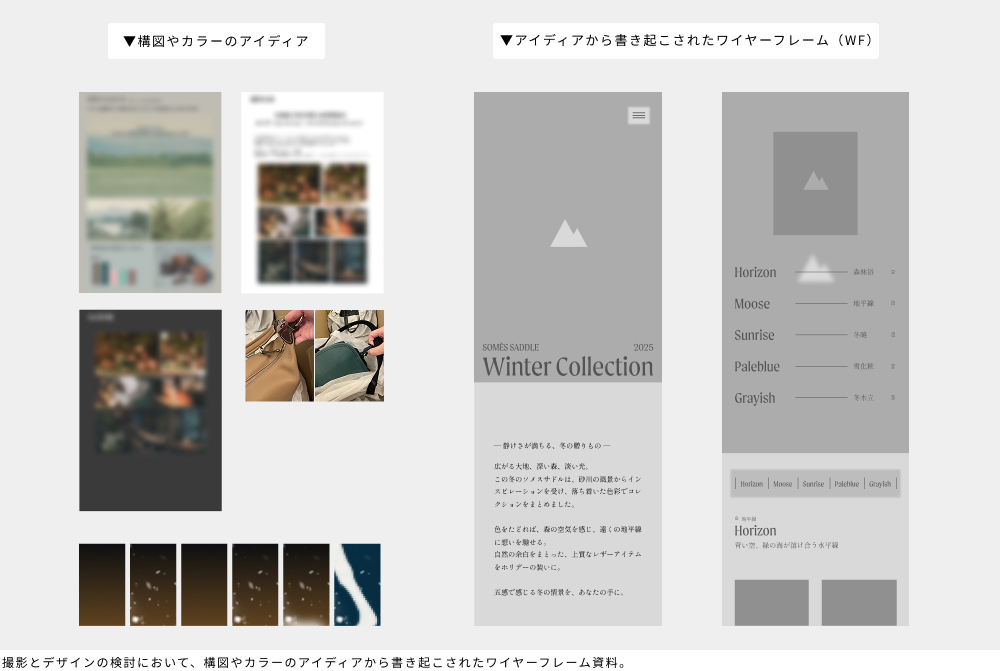Open the Grayish tab
The height and width of the screenshot is (671, 1000).
(x=880, y=484)
